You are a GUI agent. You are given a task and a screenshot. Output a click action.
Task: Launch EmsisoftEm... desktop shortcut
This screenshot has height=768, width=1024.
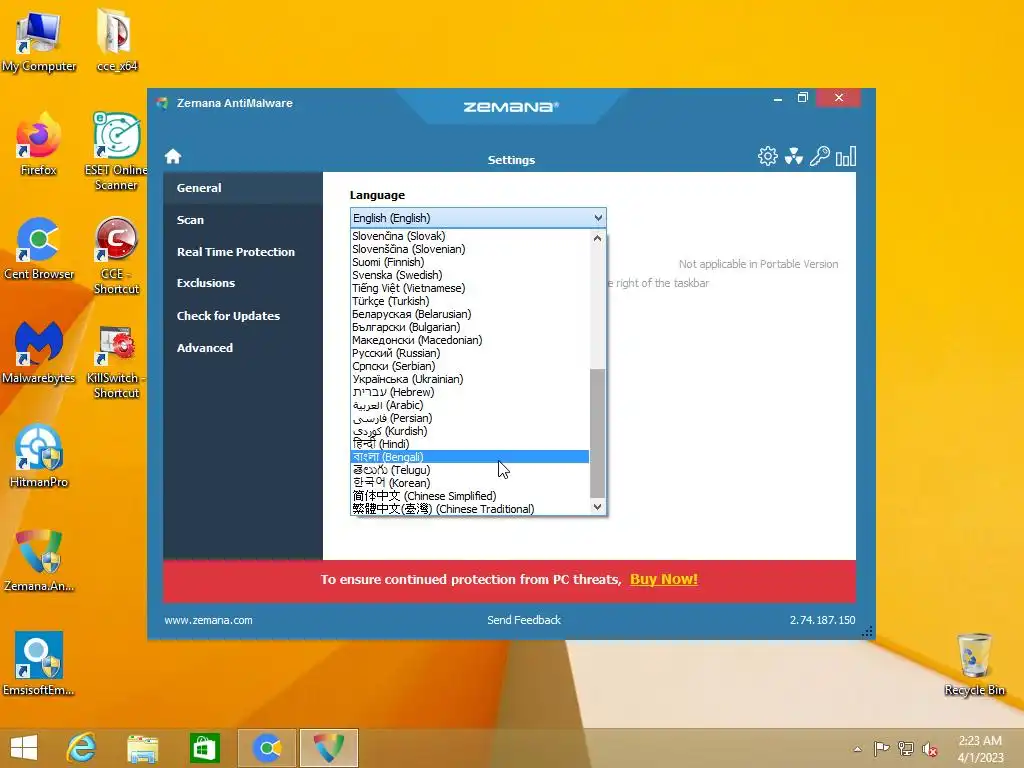[x=39, y=664]
